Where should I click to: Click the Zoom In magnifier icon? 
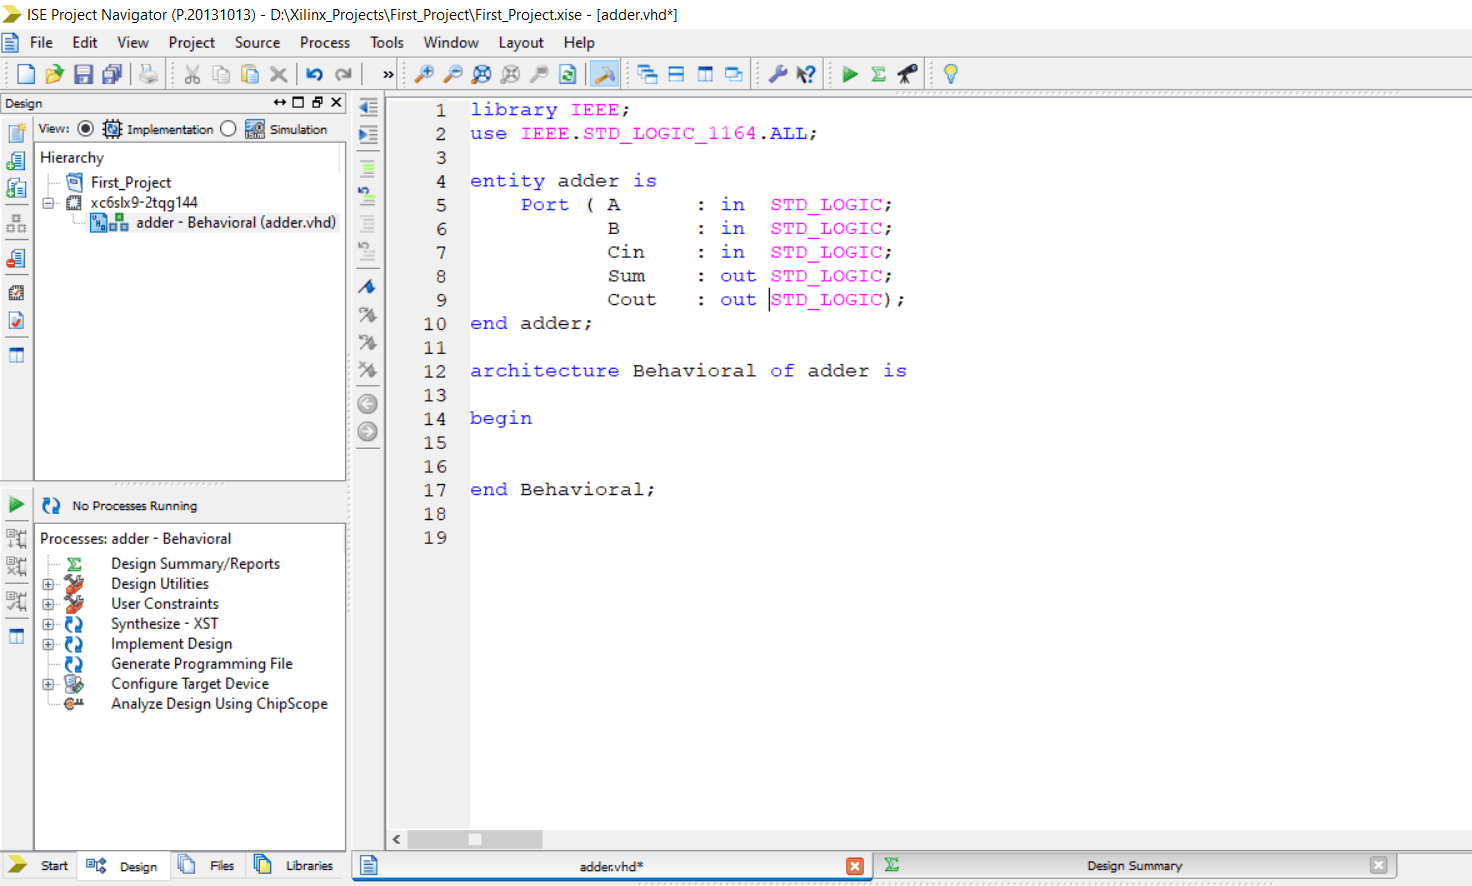[424, 74]
